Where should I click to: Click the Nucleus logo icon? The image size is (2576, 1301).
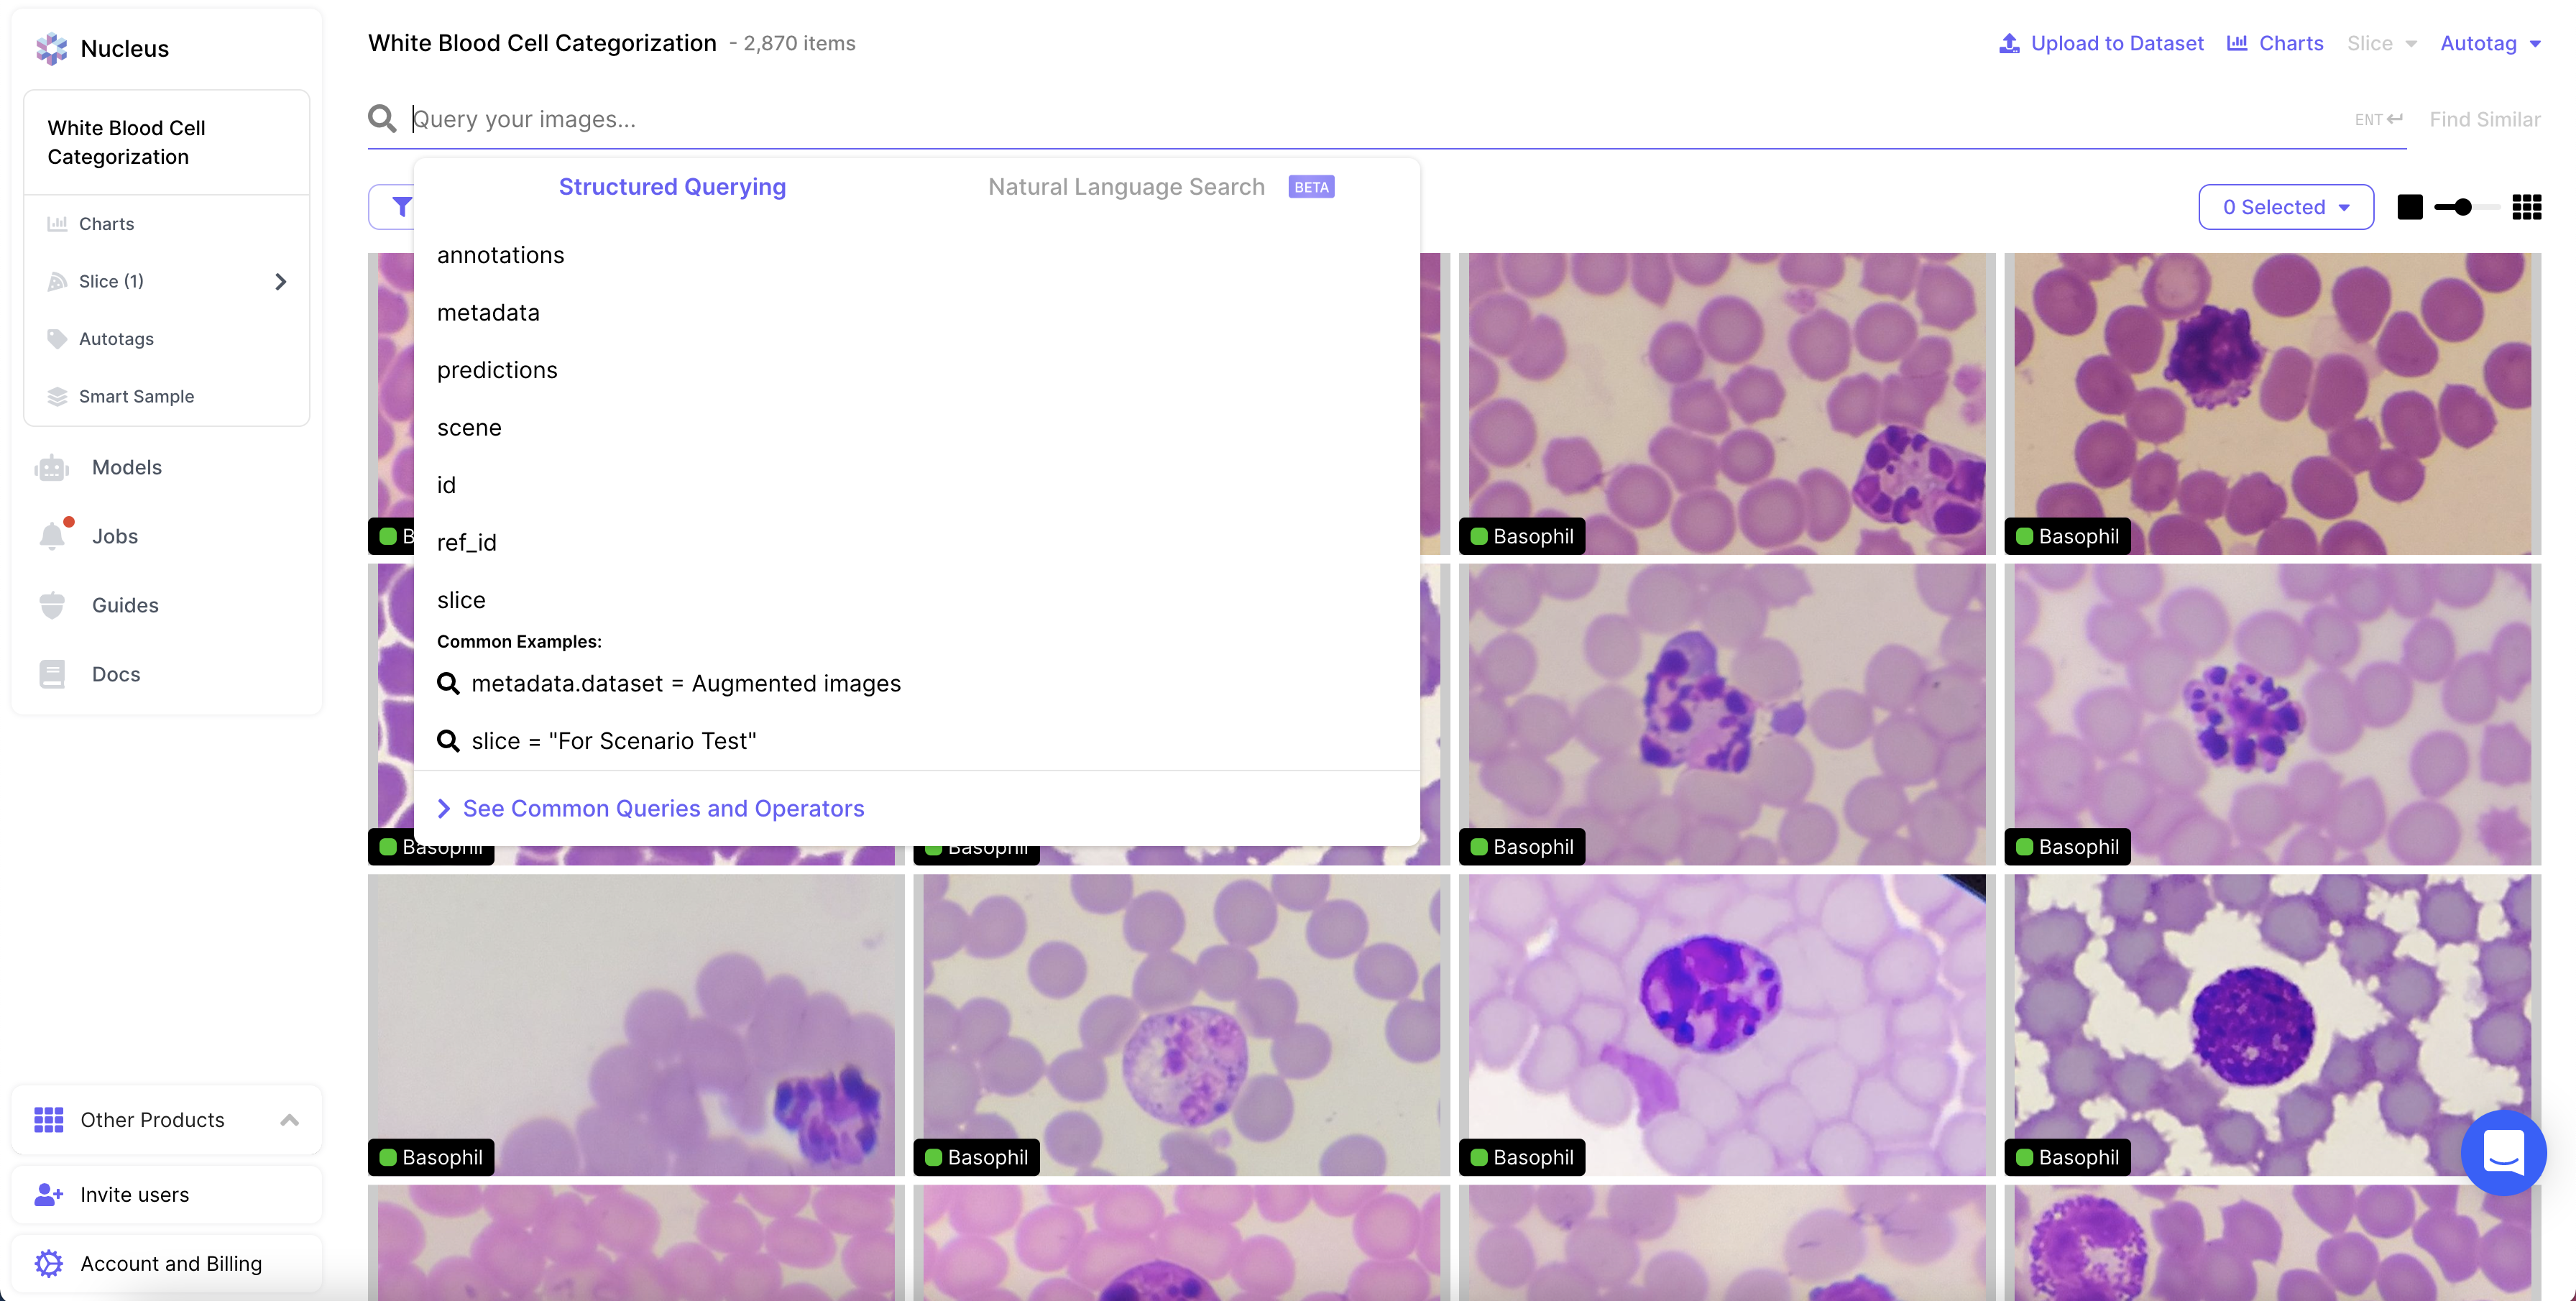pyautogui.click(x=51, y=48)
